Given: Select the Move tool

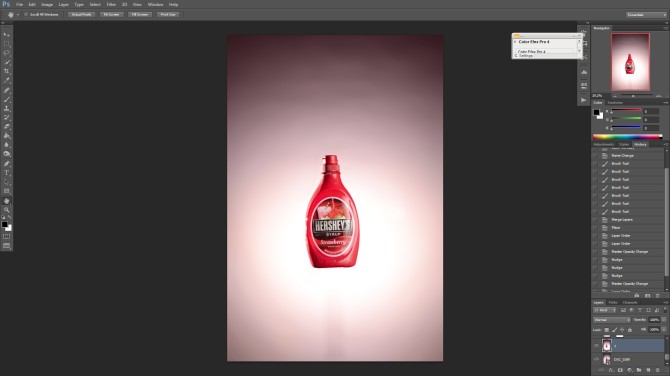Looking at the screenshot, I should [6, 35].
